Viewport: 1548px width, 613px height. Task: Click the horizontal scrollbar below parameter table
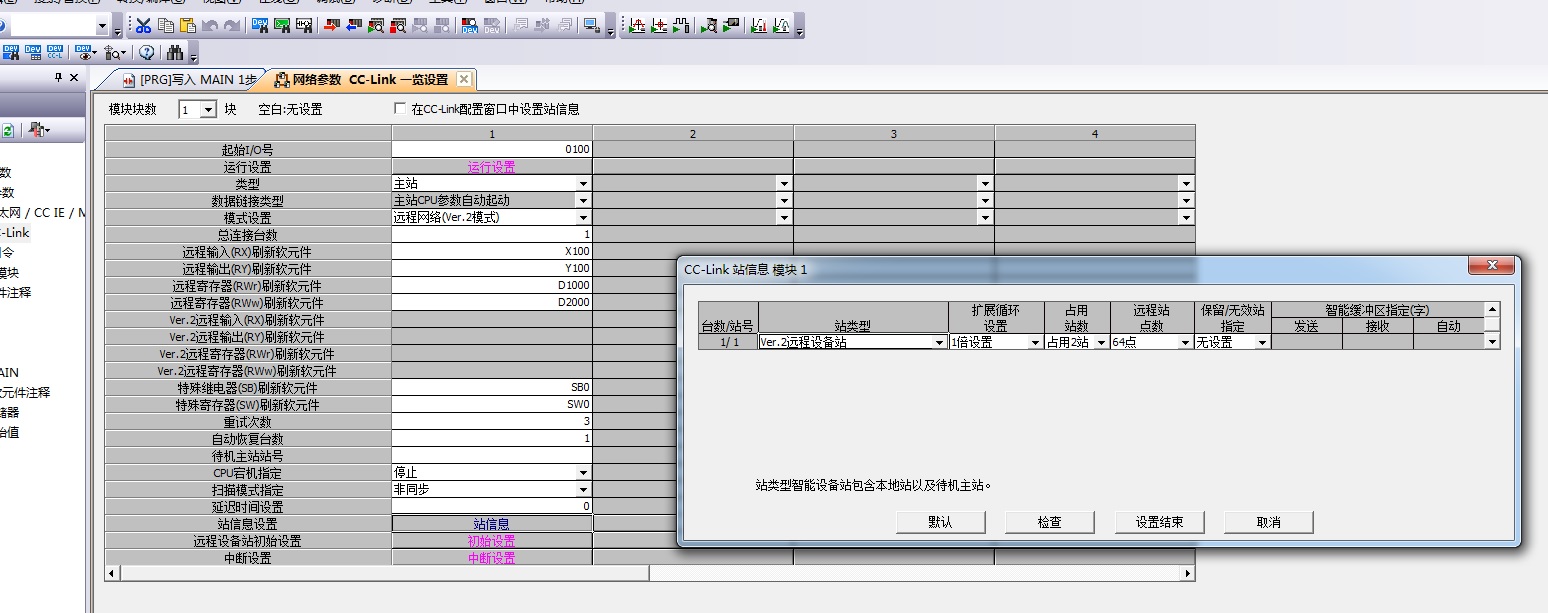[380, 574]
